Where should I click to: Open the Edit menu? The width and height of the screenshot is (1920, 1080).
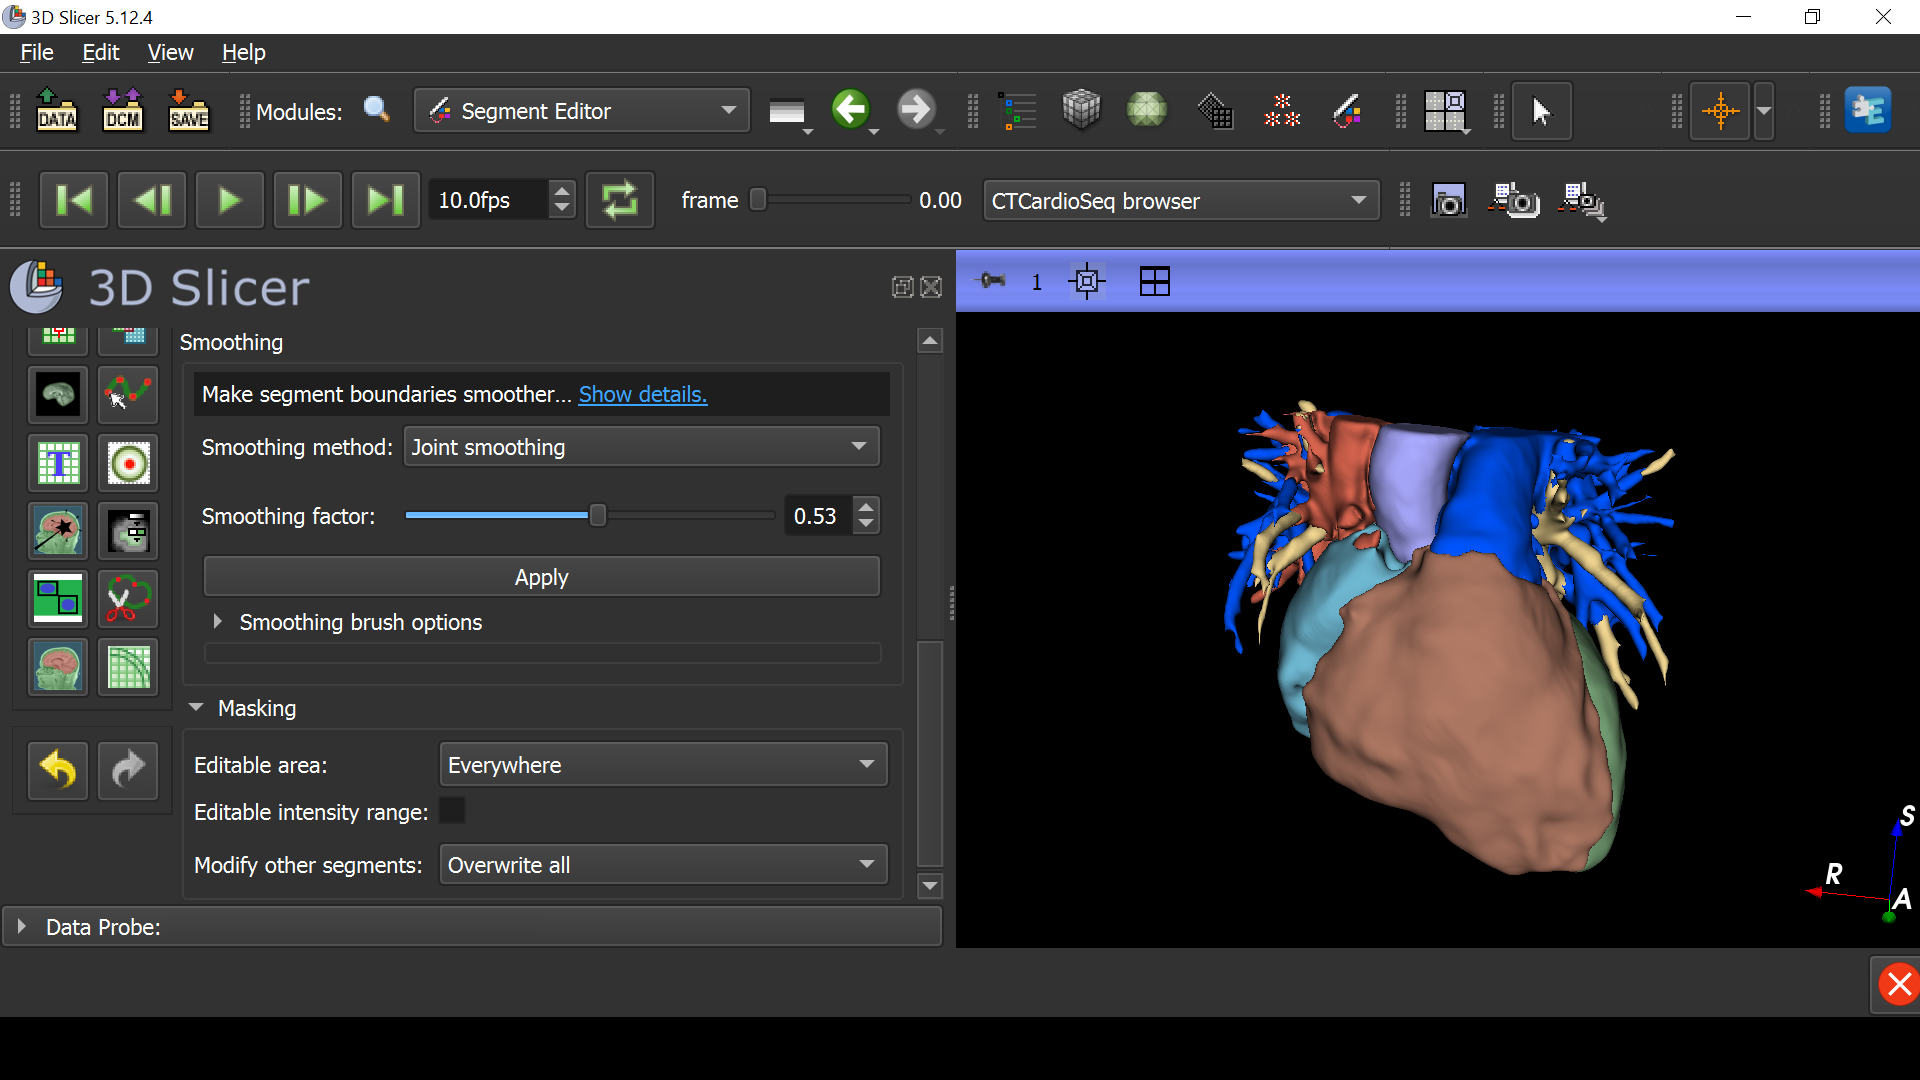coord(100,53)
